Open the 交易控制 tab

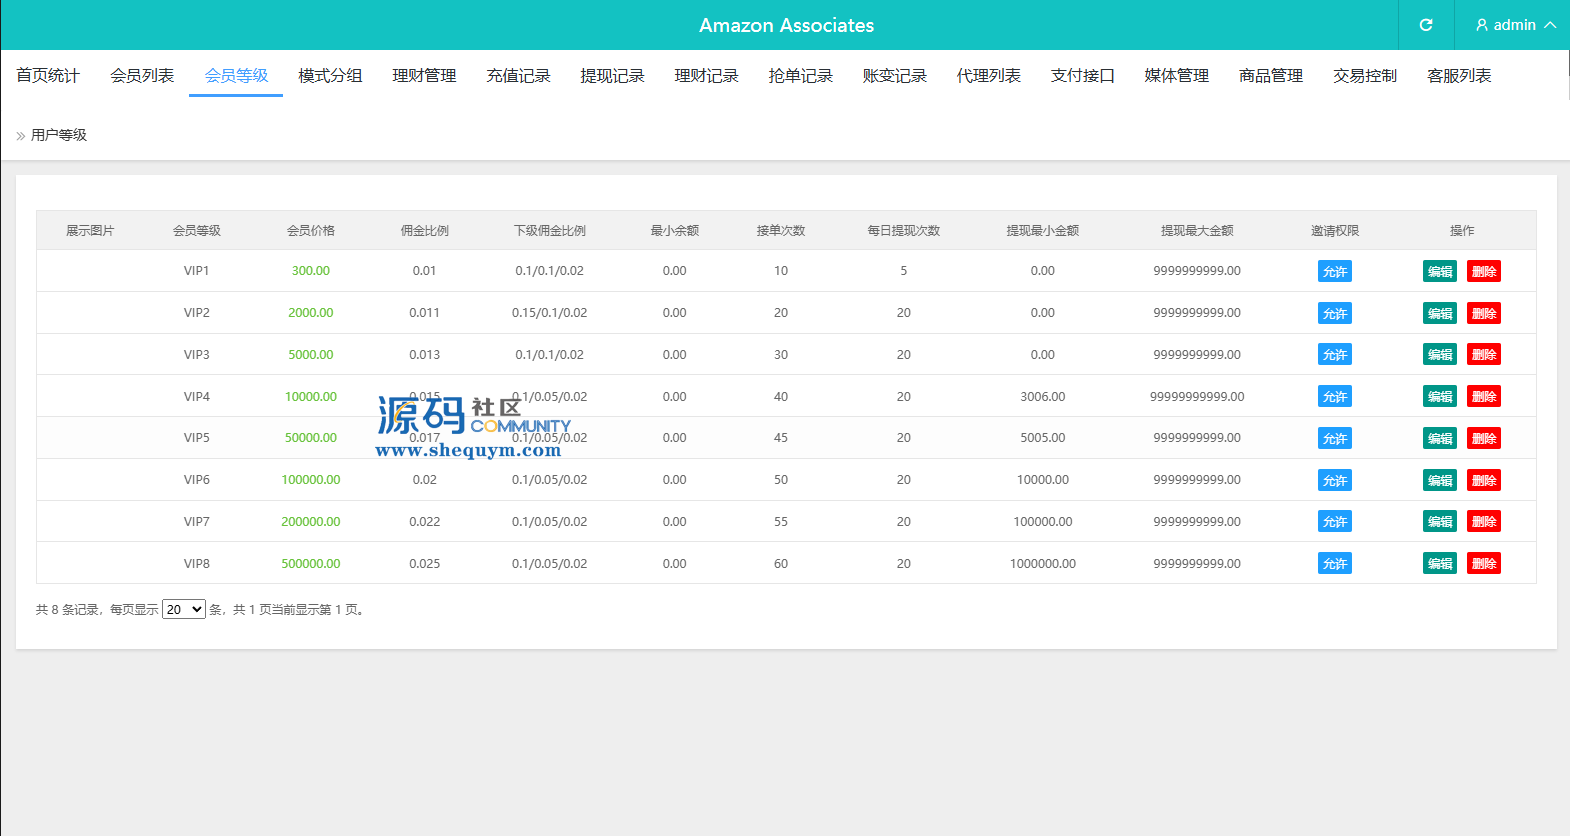[1364, 76]
